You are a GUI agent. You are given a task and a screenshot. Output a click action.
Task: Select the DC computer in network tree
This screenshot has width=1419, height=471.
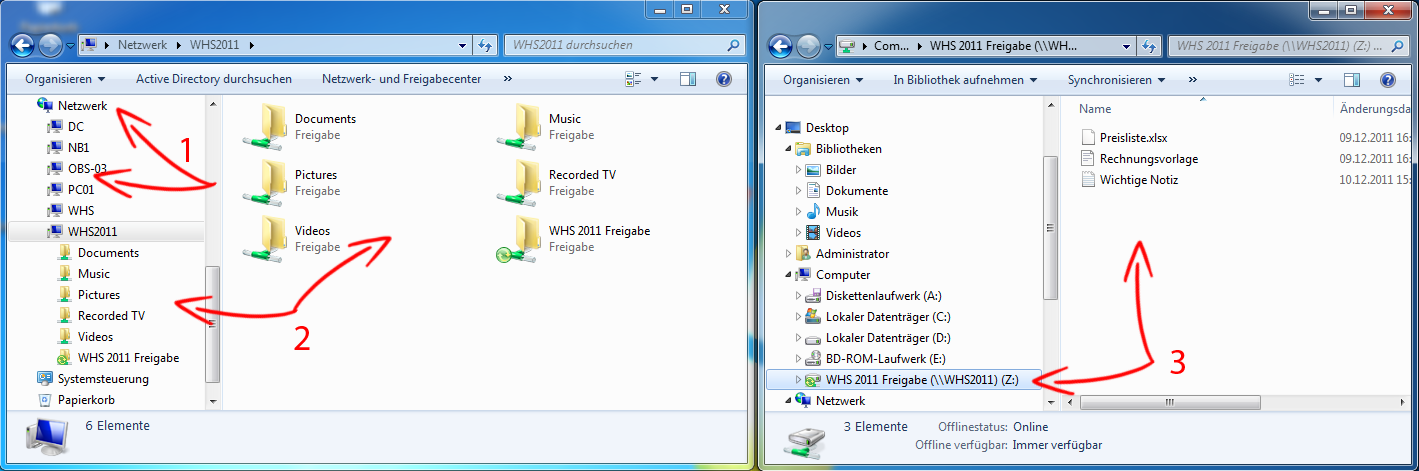pos(65,127)
